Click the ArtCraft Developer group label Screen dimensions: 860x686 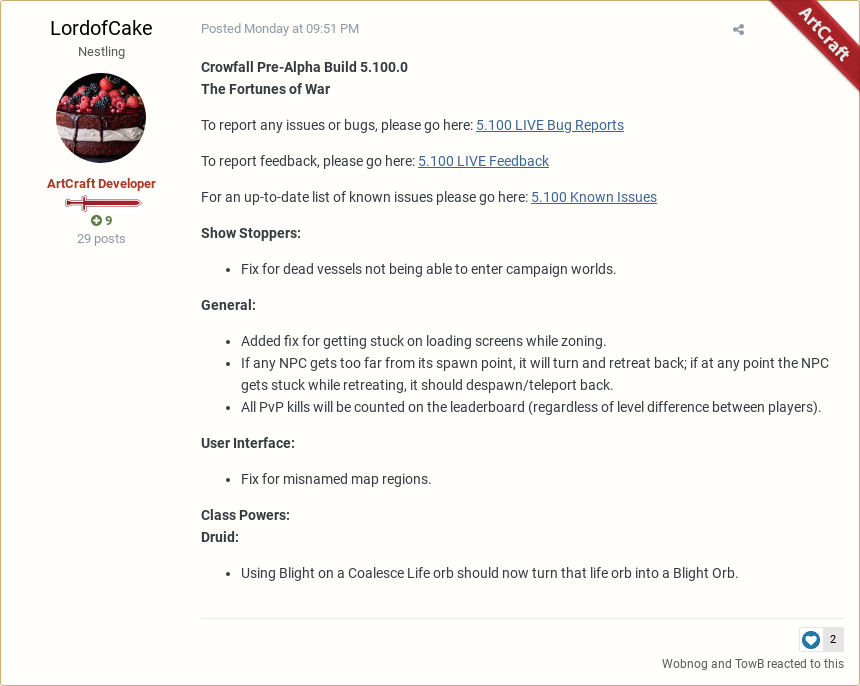point(101,184)
